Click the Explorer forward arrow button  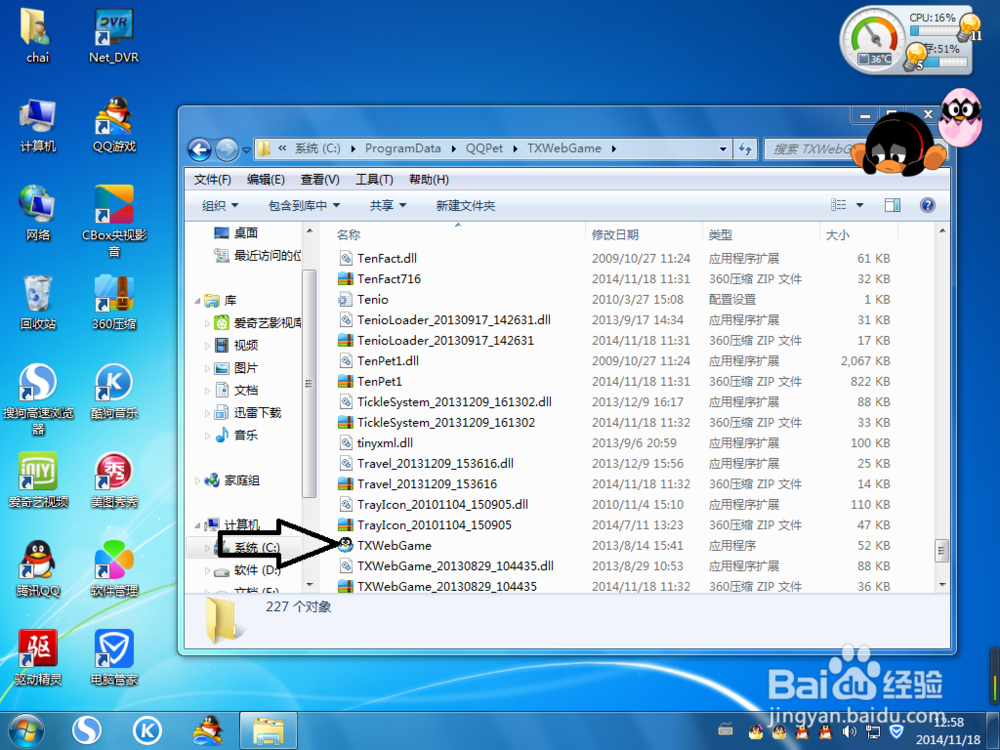(x=226, y=150)
